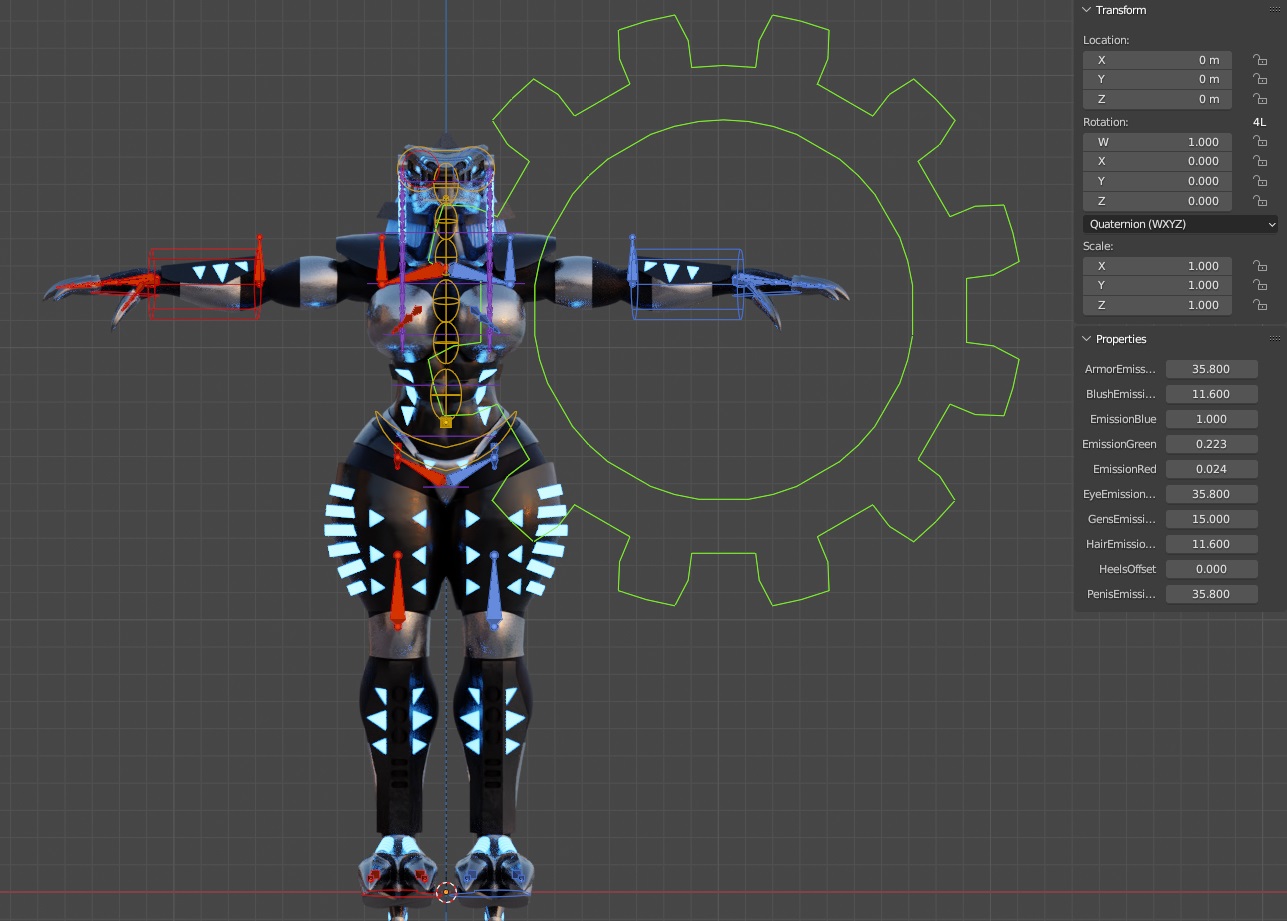This screenshot has width=1287, height=921.
Task: Click the ArmorEmiss property value 35.800
Action: (x=1211, y=369)
